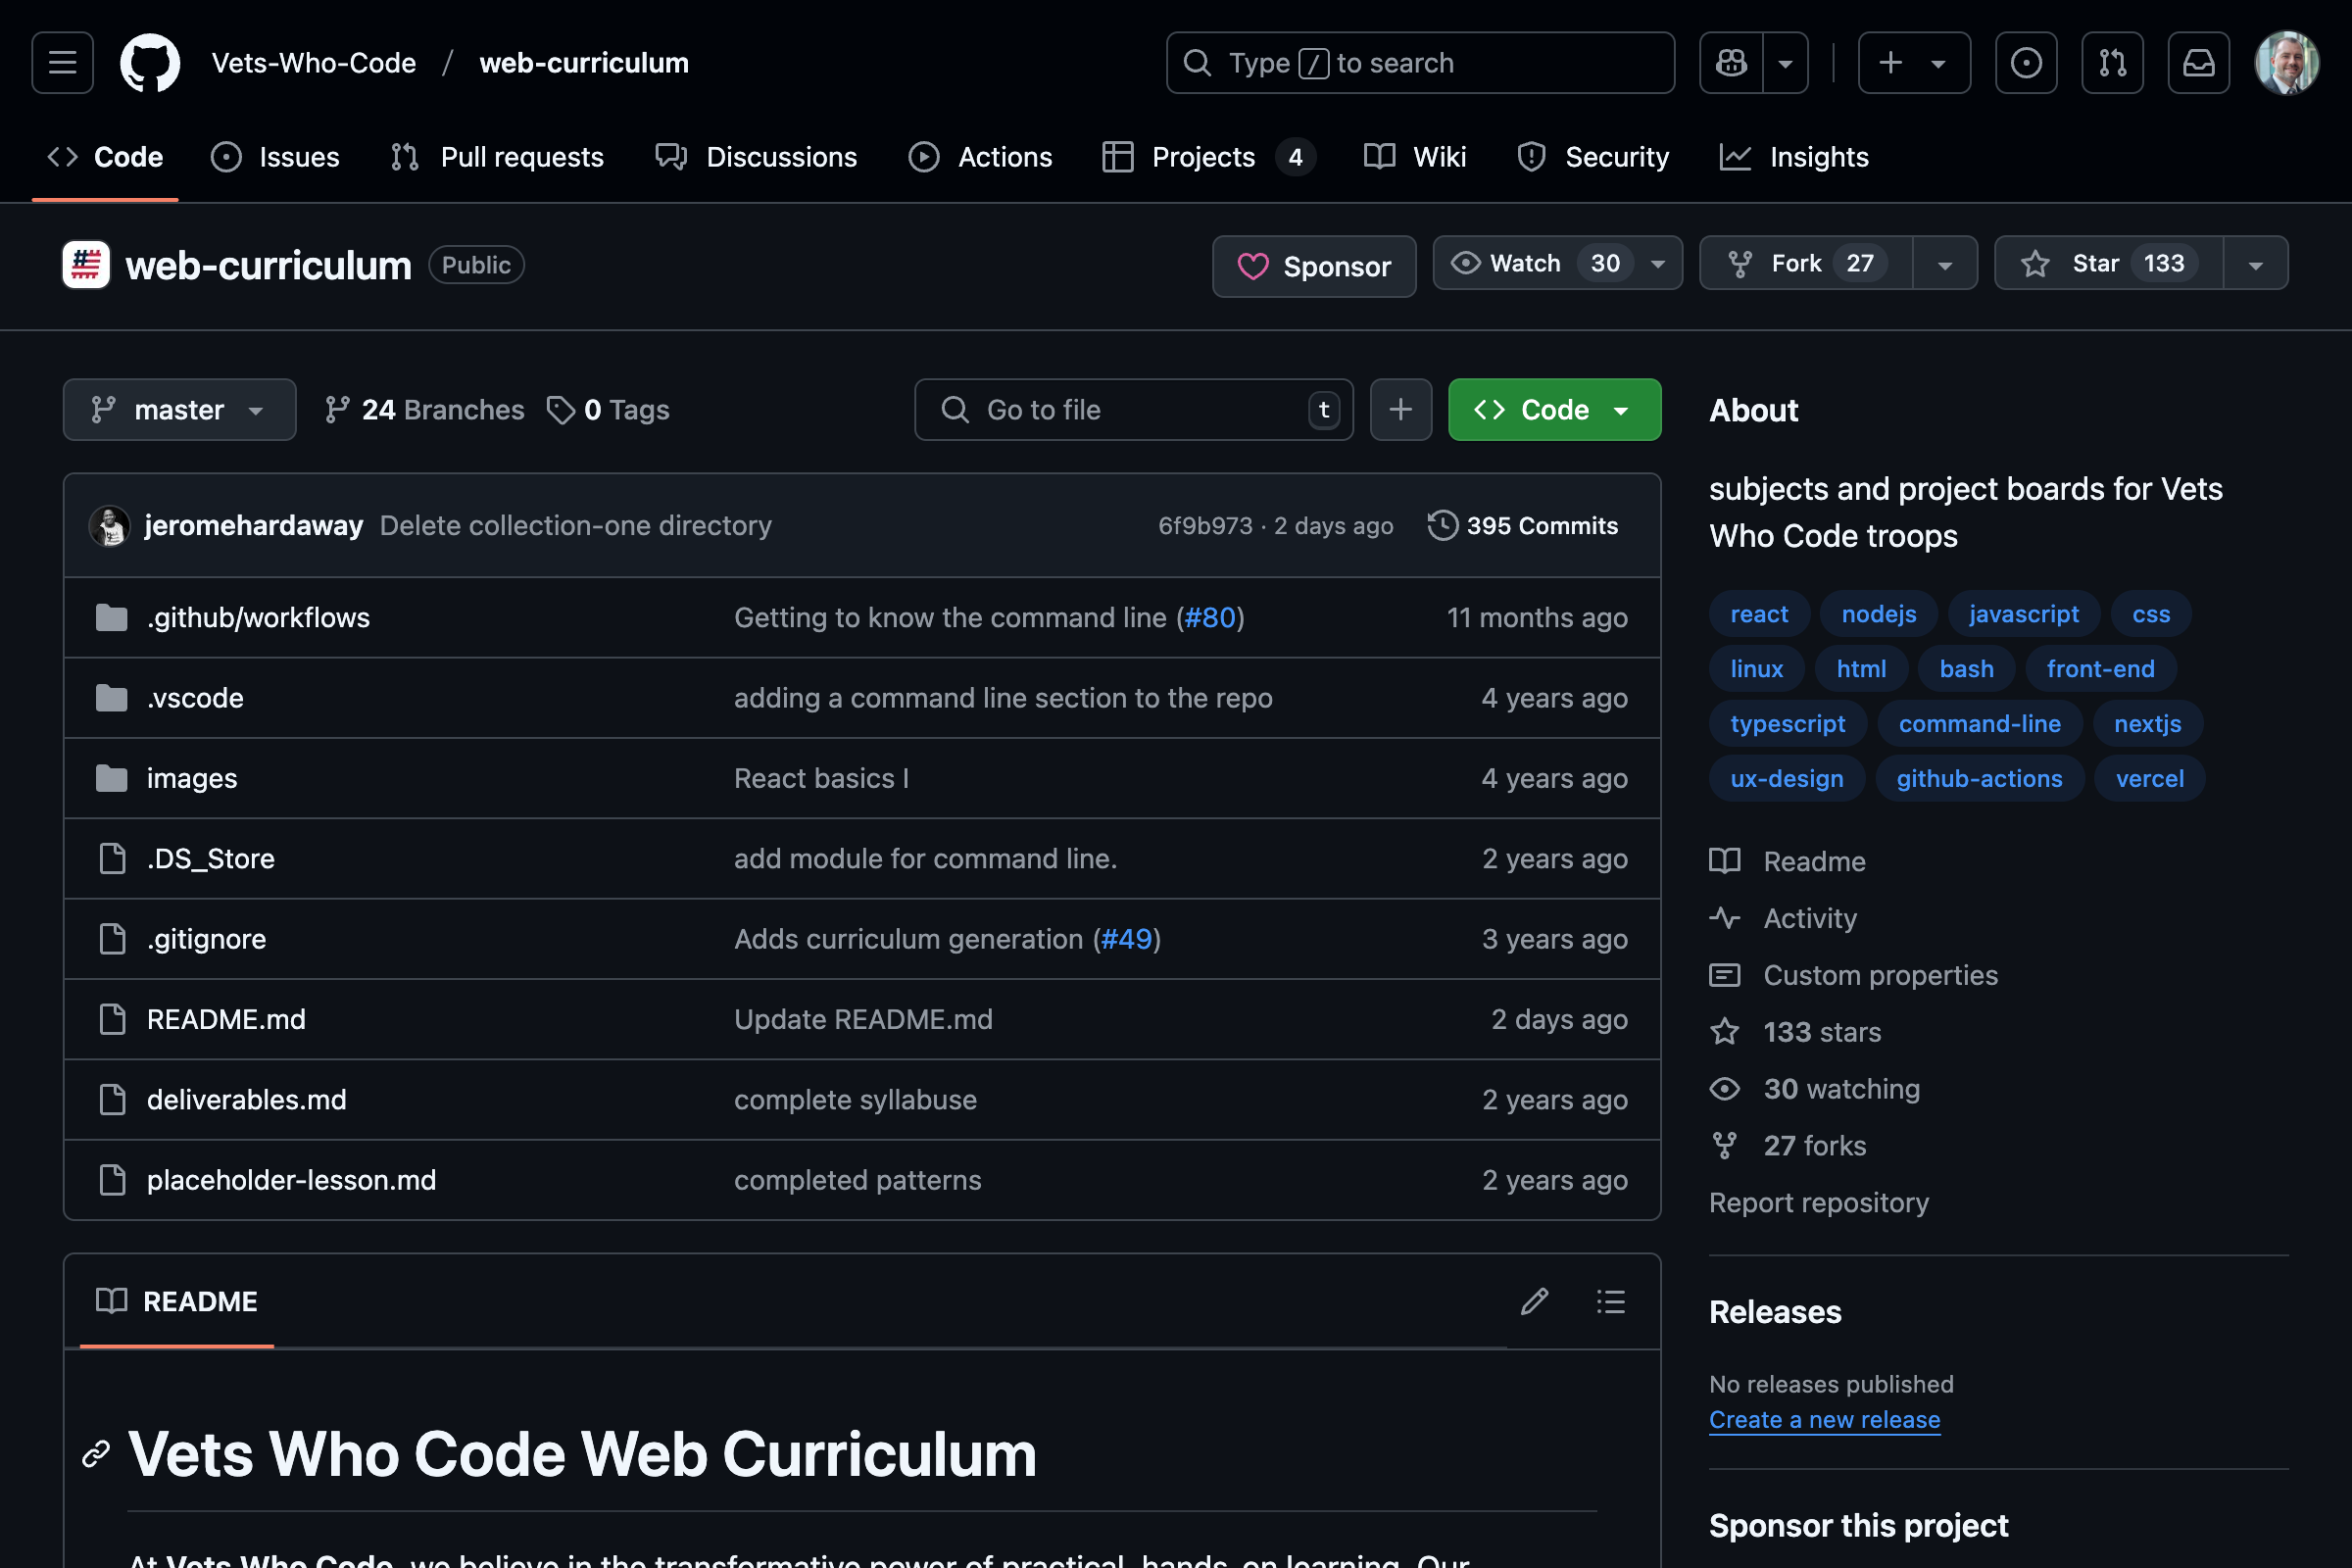This screenshot has height=1568, width=2352.
Task: Open the Wiki tab
Action: [1414, 157]
